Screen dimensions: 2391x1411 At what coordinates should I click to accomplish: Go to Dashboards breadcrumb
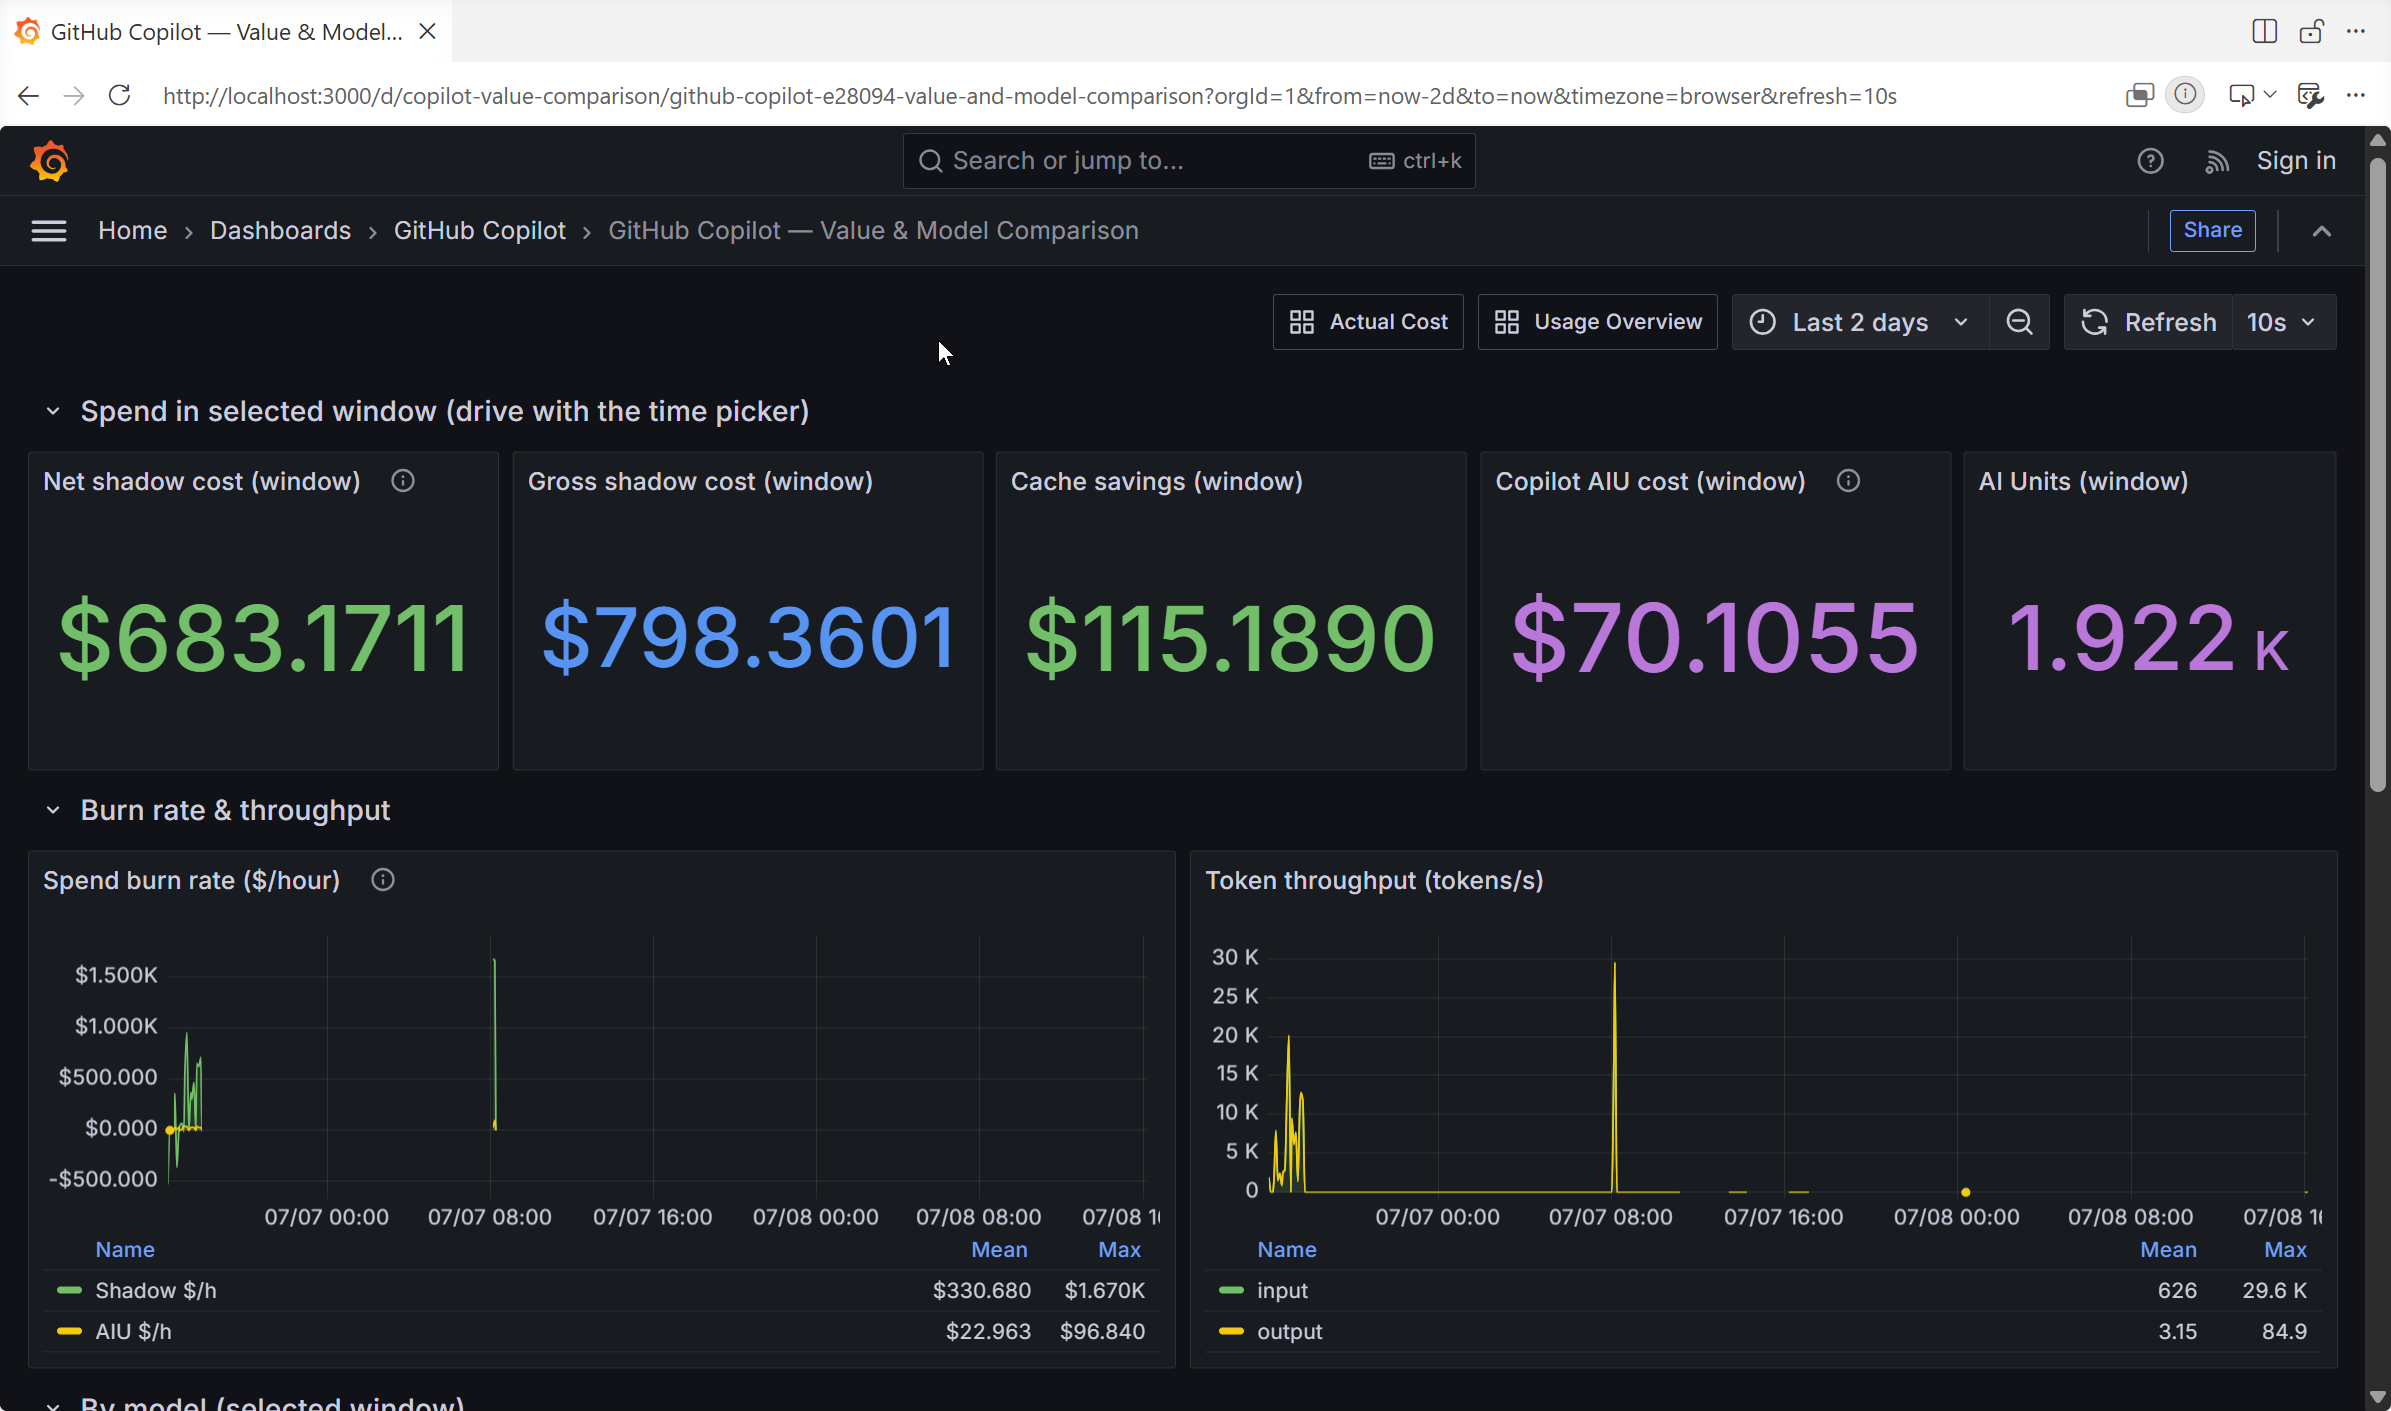(x=280, y=231)
